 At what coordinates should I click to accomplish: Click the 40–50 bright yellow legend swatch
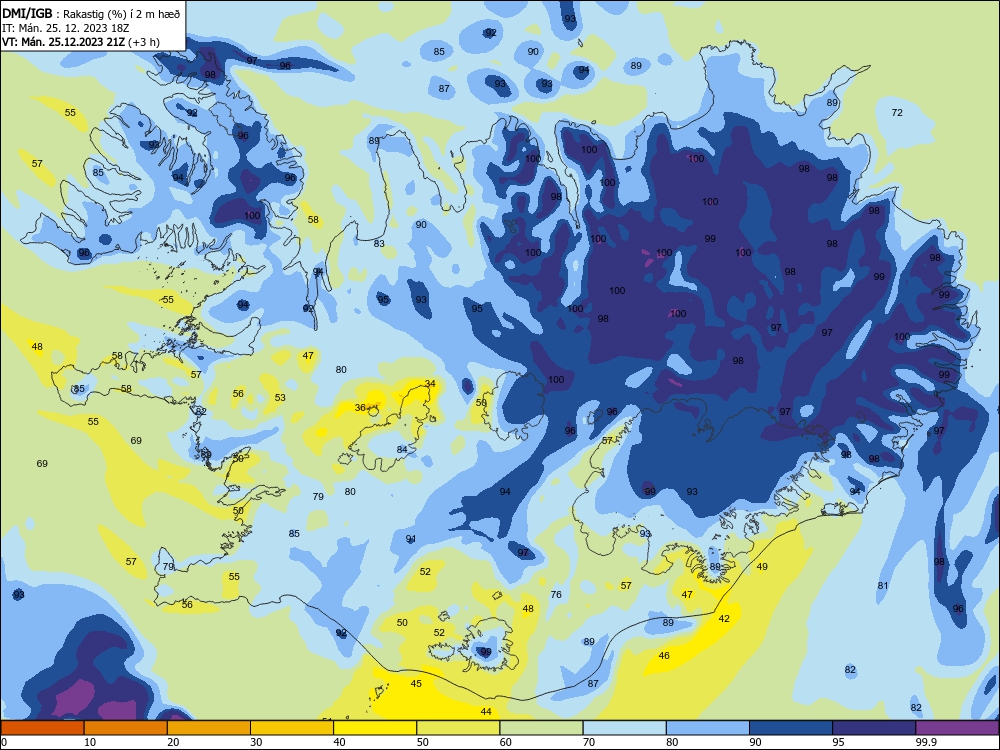pyautogui.click(x=375, y=728)
